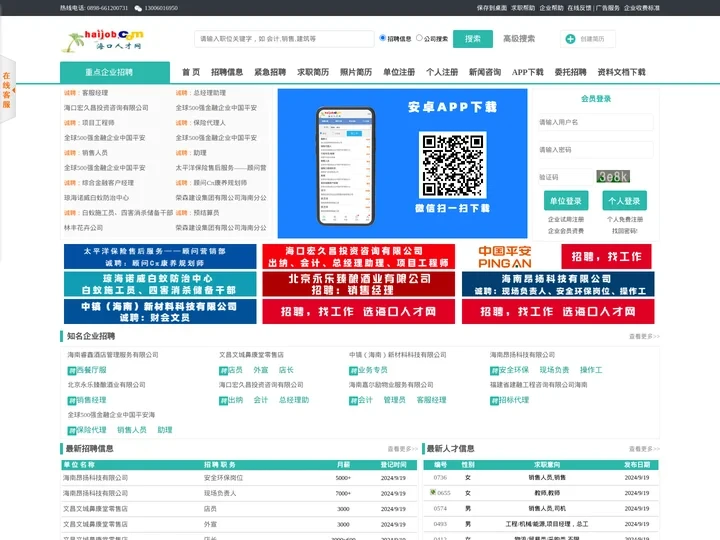Select the 招聘信息 radio button
720x540 pixels.
[x=382, y=38]
